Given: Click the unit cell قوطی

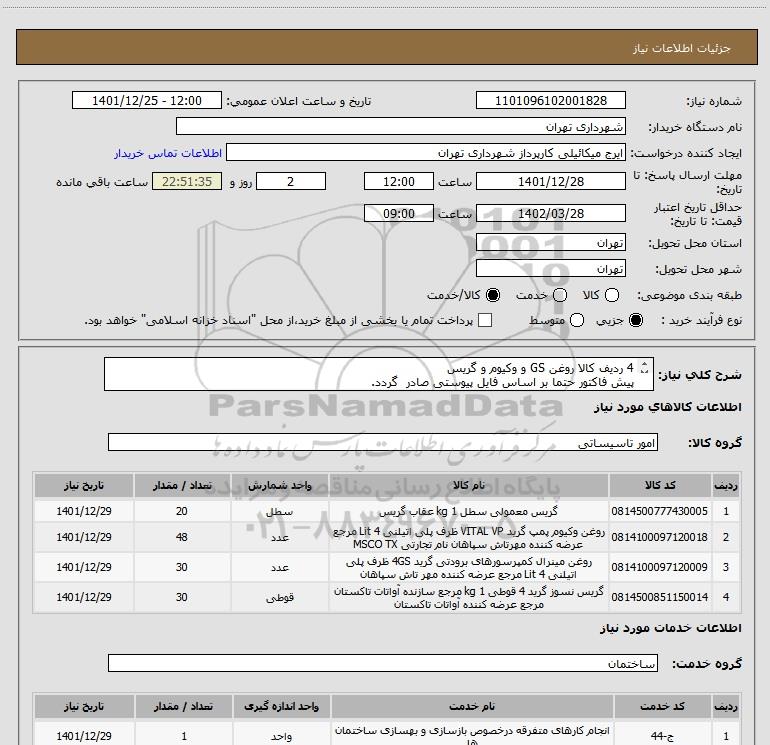Looking at the screenshot, I should (279, 597).
